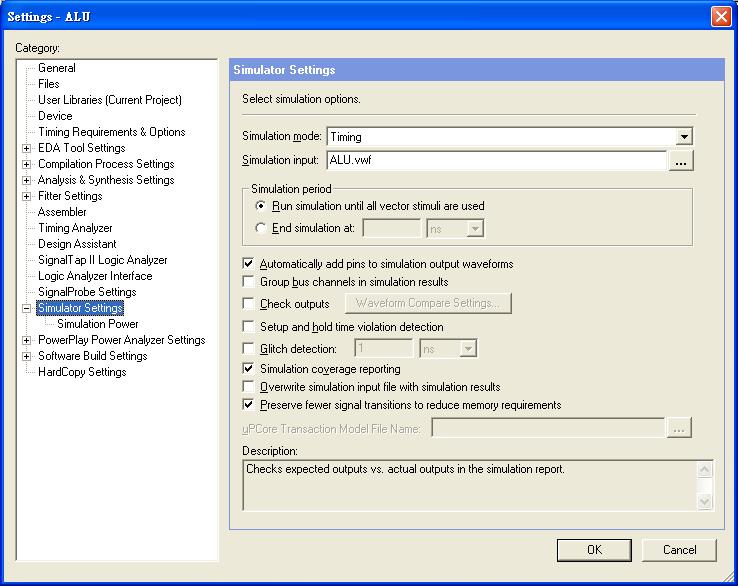Enable the Check outputs checkbox
The width and height of the screenshot is (738, 586).
point(249,304)
